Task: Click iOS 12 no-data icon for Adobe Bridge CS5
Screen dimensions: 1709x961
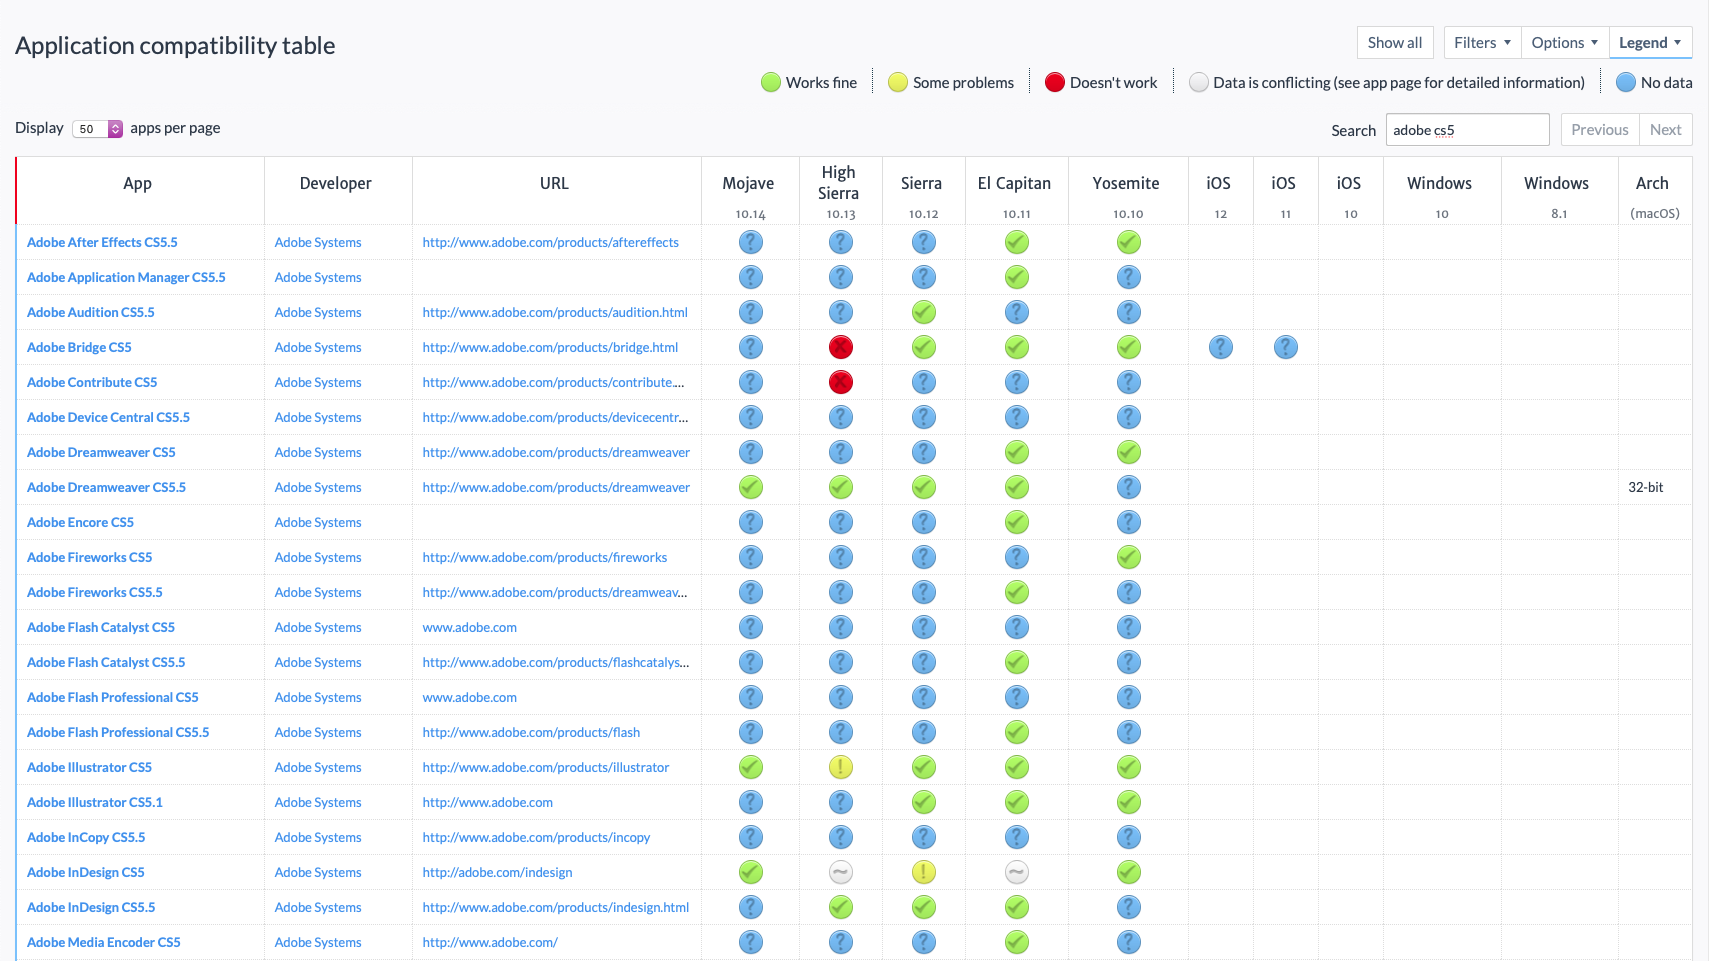Action: click(x=1221, y=347)
